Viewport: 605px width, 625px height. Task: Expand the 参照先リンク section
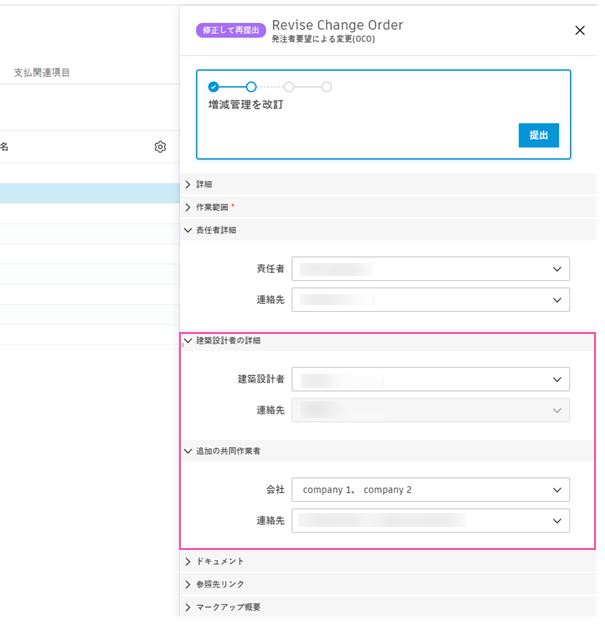coord(388,584)
